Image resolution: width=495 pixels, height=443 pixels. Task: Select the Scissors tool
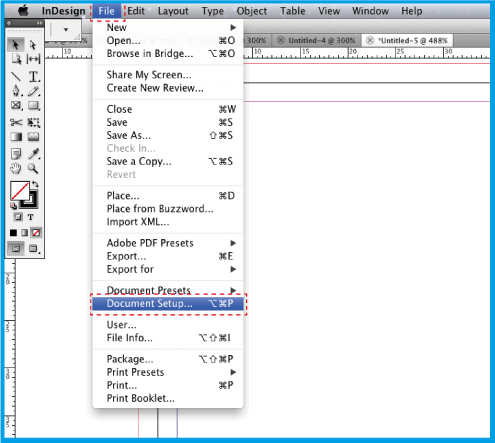(16, 122)
